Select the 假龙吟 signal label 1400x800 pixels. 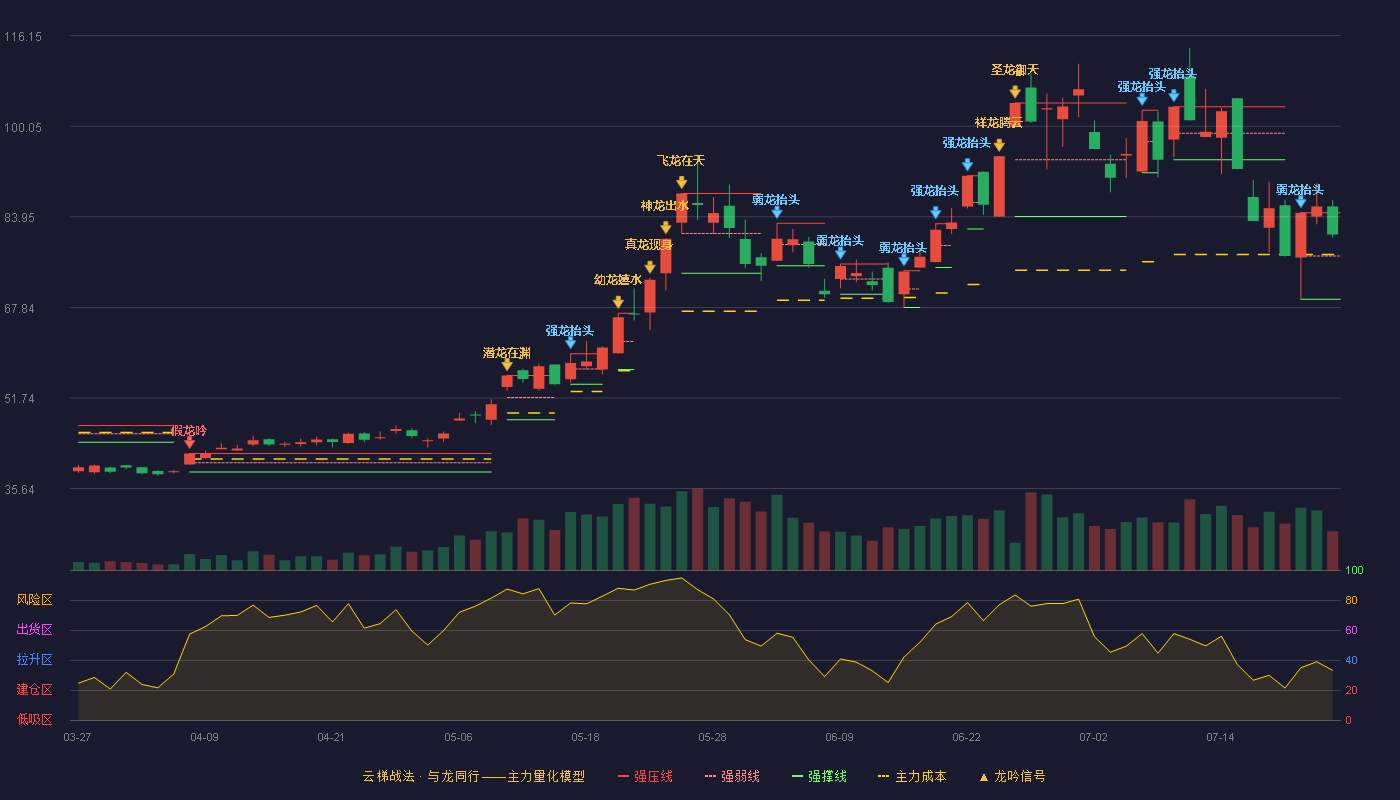point(189,431)
